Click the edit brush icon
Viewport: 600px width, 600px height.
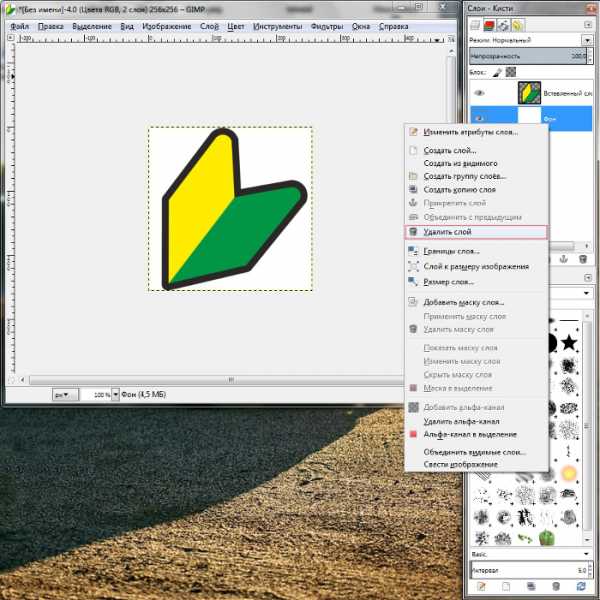coord(481,586)
